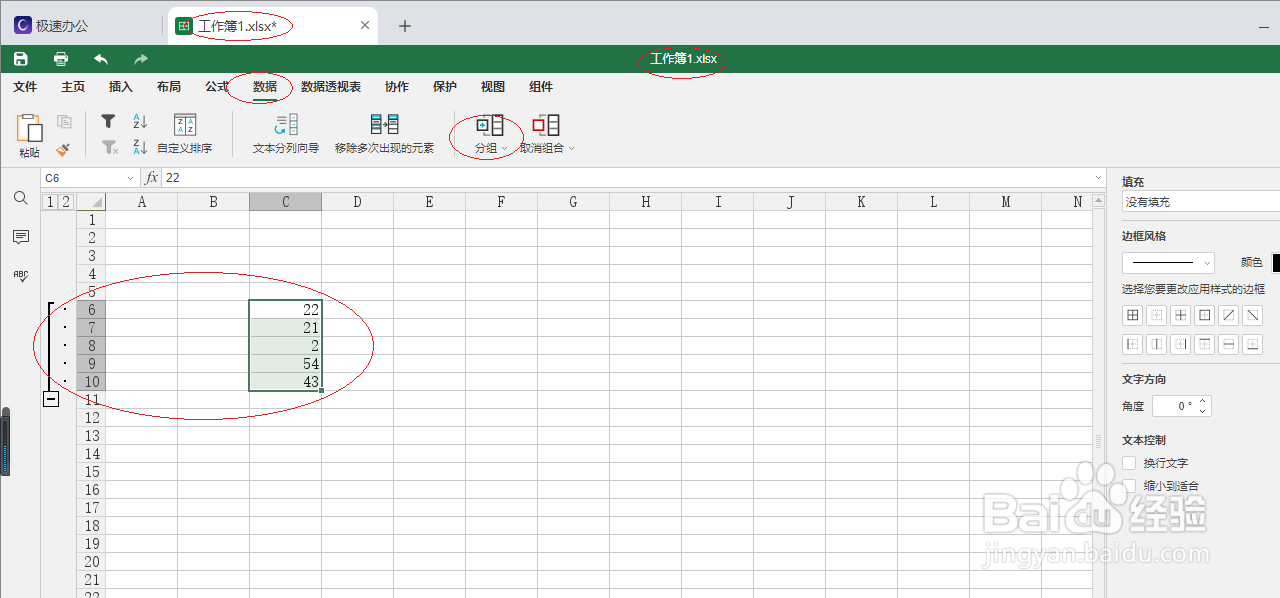Switch to the Collaboration (协作) tab
The width and height of the screenshot is (1280, 598).
tap(397, 87)
